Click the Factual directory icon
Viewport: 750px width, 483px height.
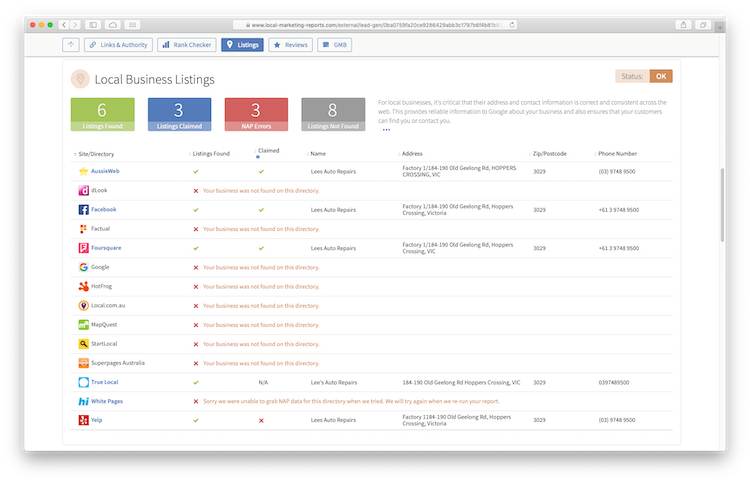(x=83, y=229)
